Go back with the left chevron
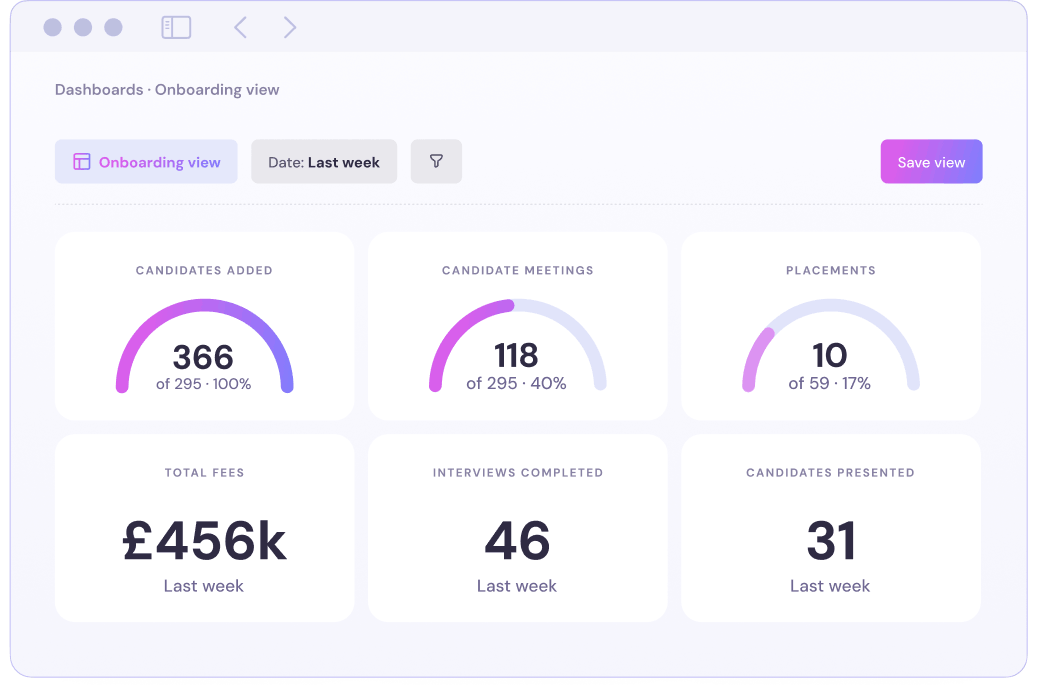Screen dimensions: 1038x697 [x=240, y=27]
